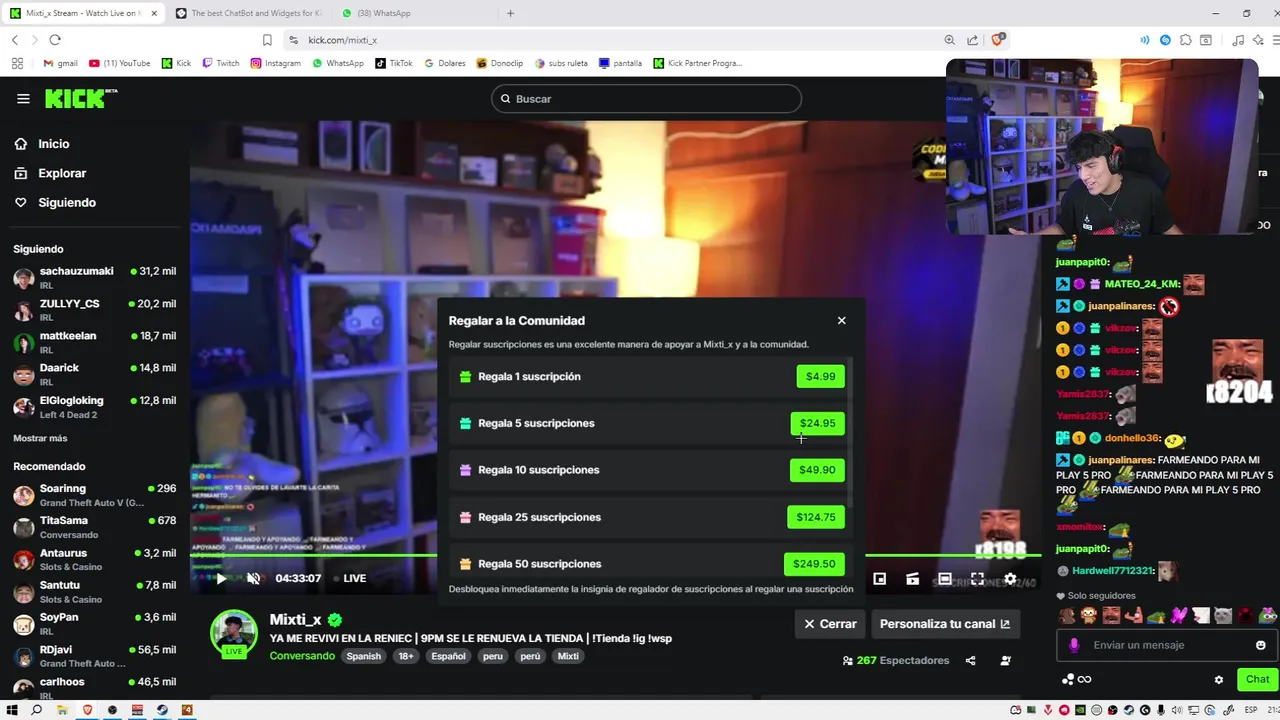Open chat settings gear

(x=1218, y=679)
